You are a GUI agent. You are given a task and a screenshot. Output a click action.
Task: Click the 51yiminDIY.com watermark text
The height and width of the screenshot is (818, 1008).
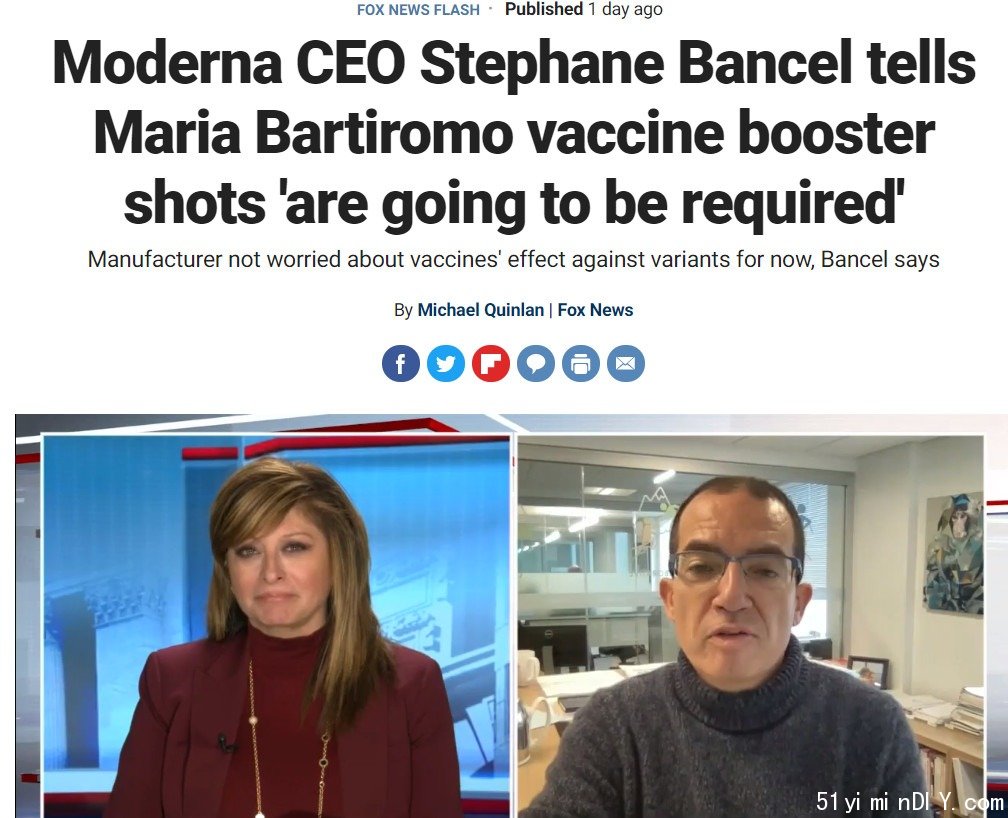coord(909,802)
